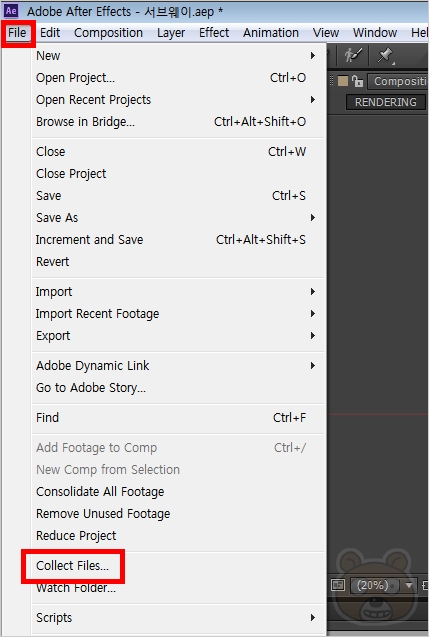
Task: Select the Puppet Pin tool
Action: coord(386,56)
